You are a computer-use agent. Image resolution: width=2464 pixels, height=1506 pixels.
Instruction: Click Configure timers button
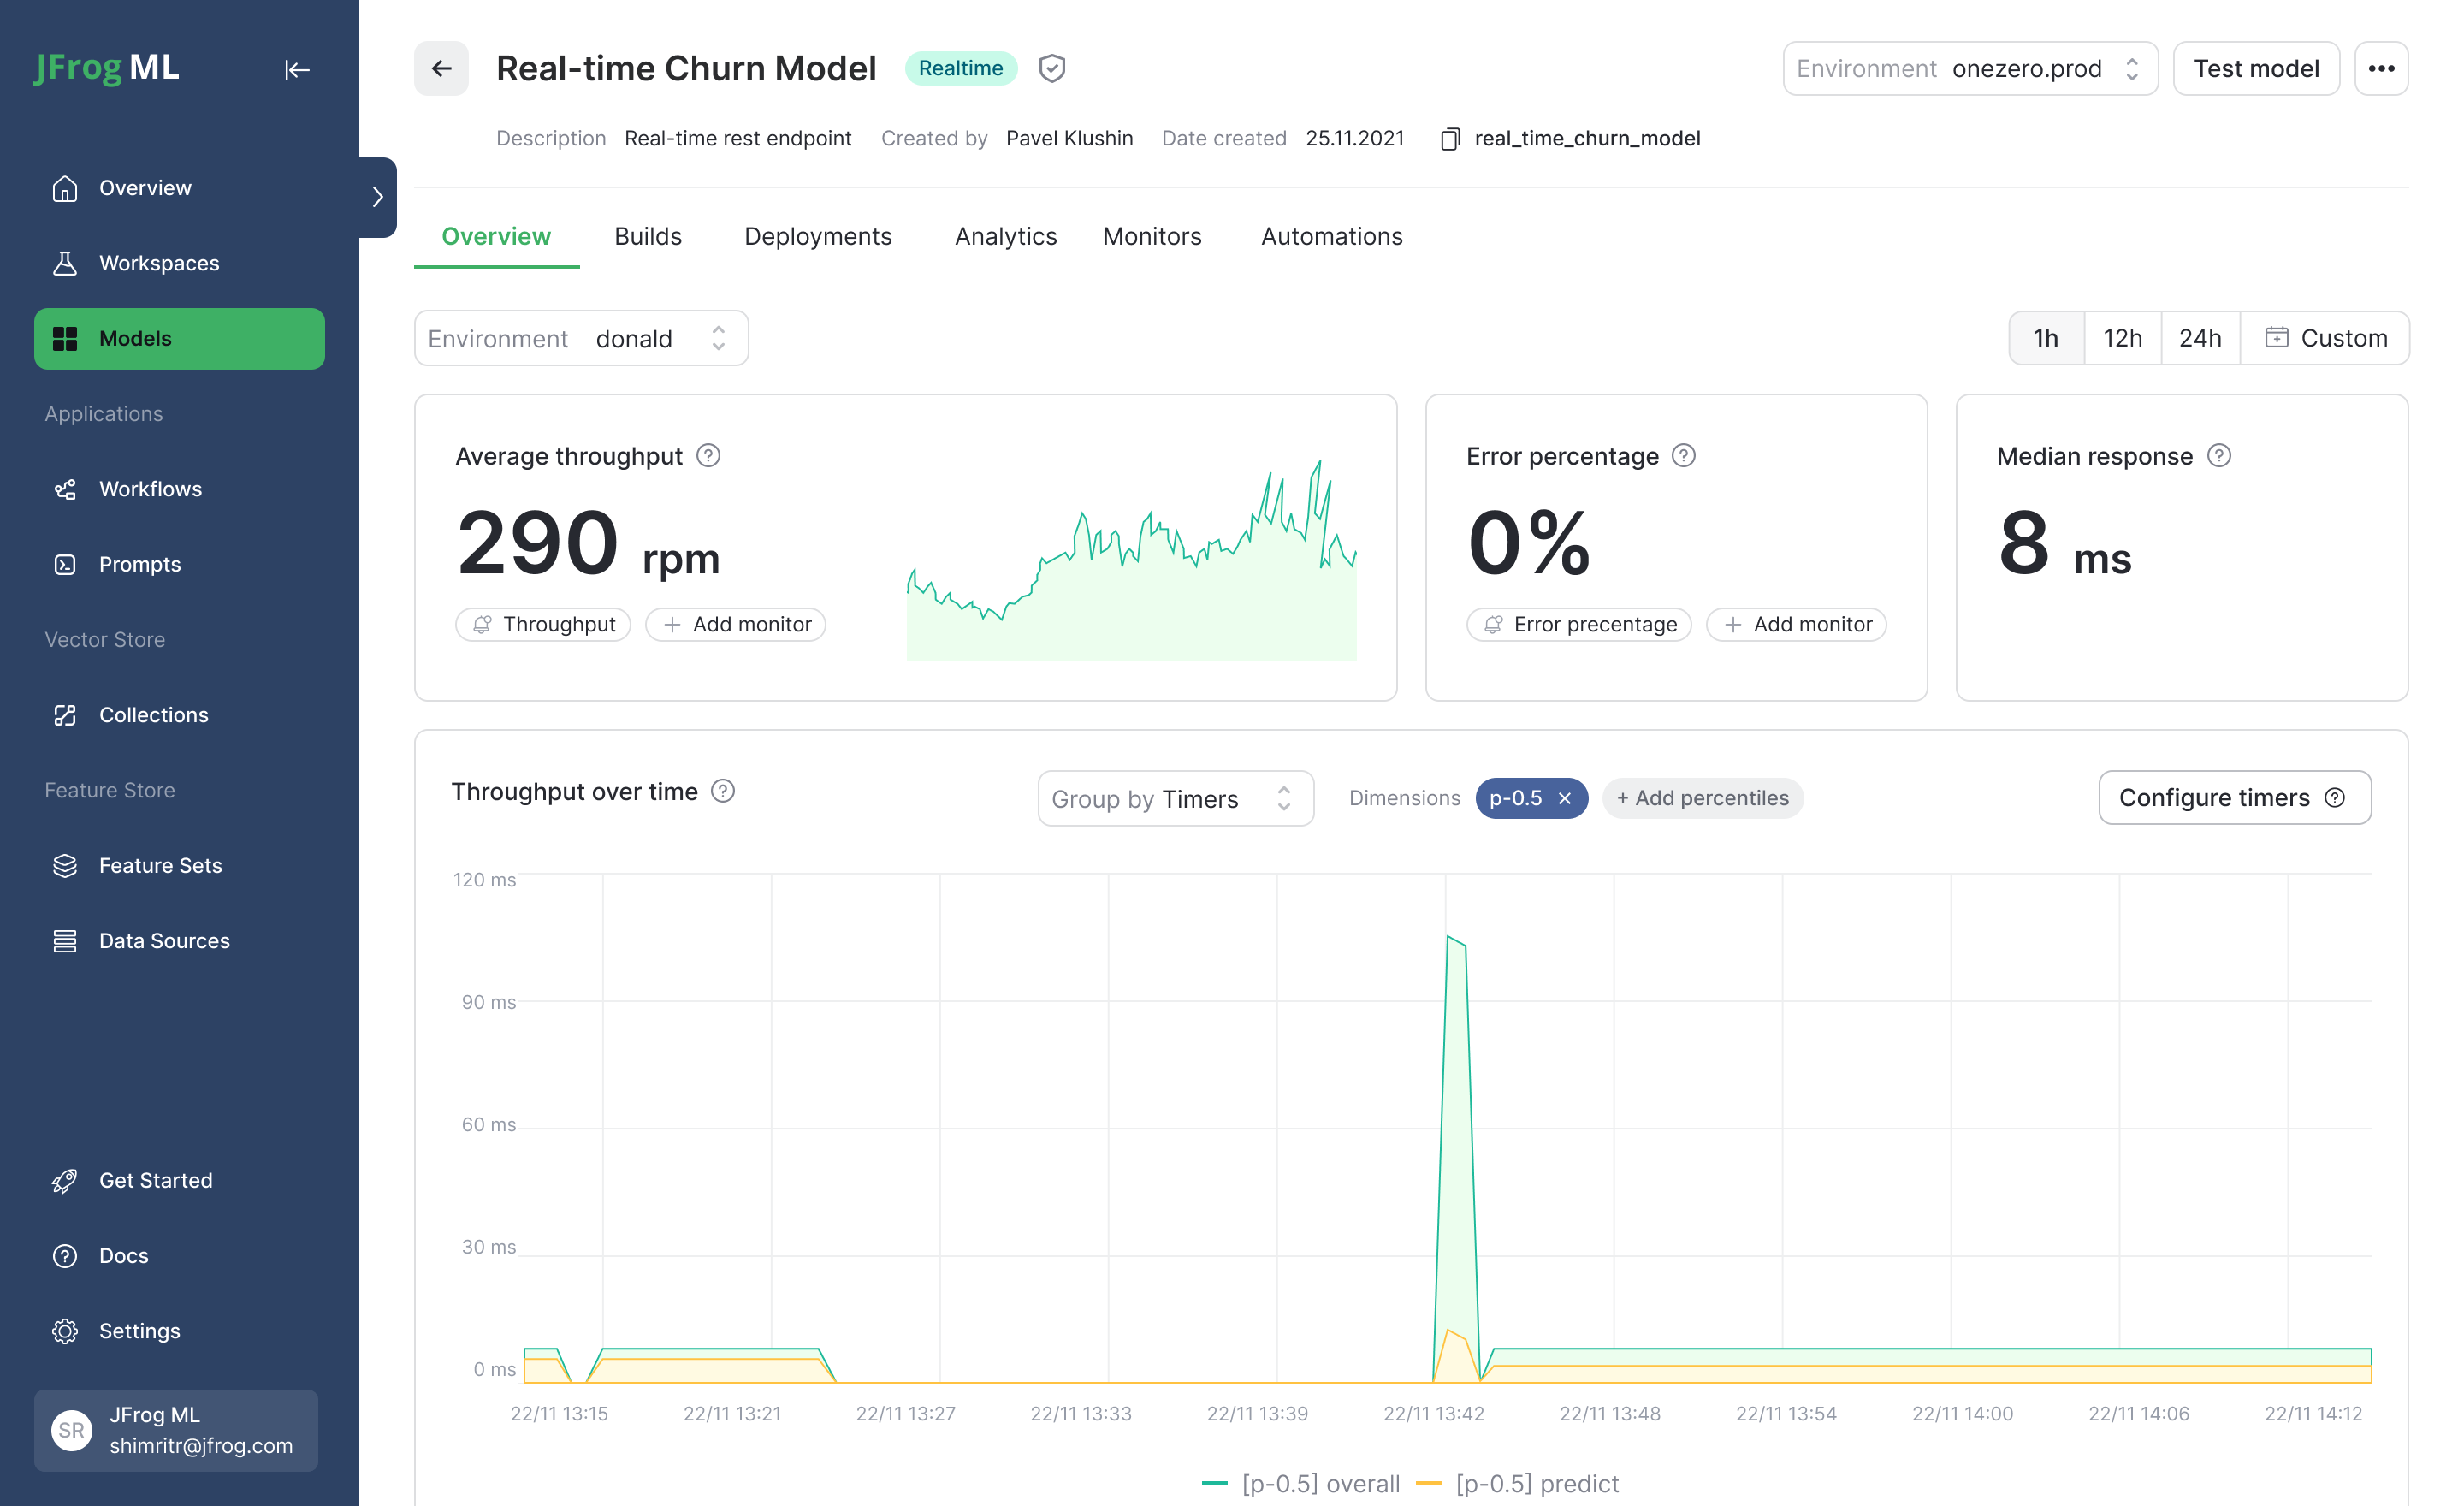coord(2234,798)
